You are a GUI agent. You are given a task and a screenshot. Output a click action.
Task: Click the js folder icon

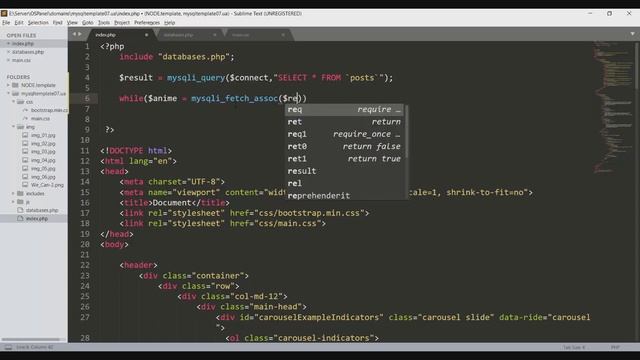20,202
